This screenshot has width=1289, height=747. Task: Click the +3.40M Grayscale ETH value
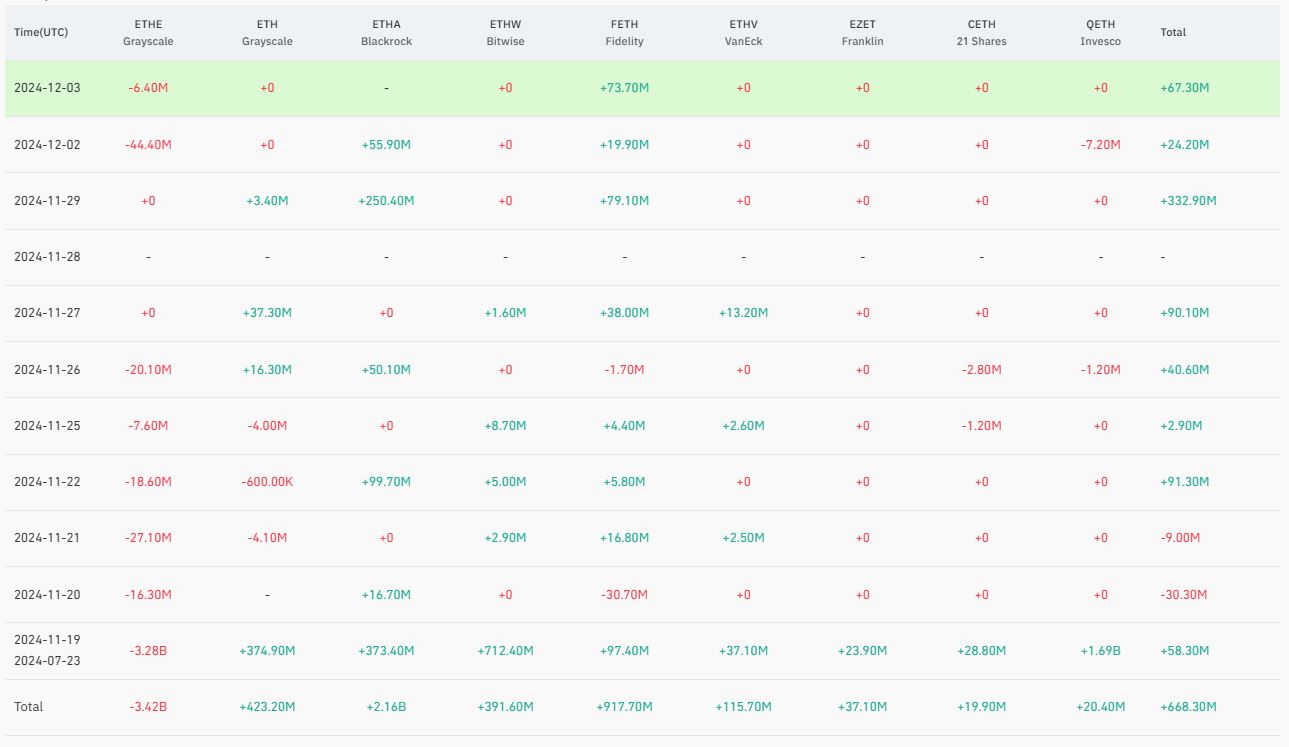[x=267, y=201]
